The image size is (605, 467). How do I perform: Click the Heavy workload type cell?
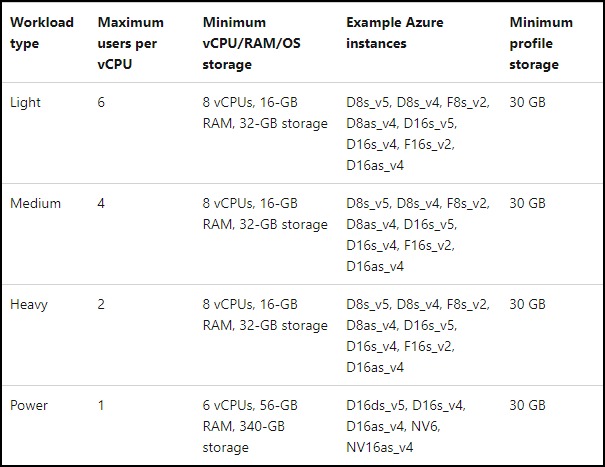[x=30, y=303]
